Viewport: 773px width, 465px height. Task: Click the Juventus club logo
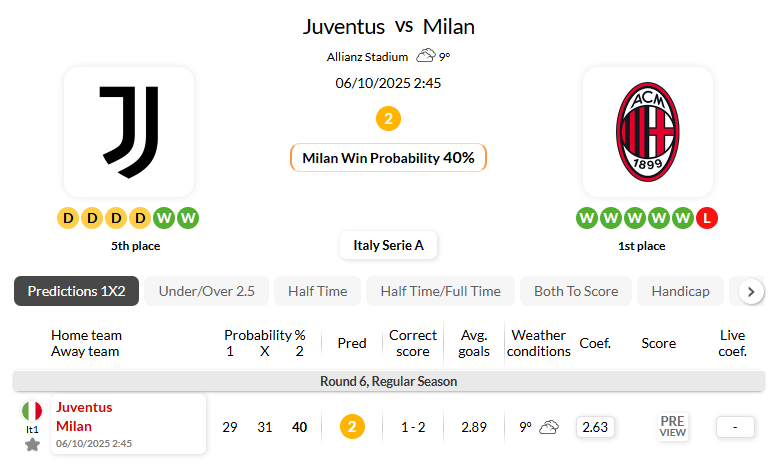point(129,131)
